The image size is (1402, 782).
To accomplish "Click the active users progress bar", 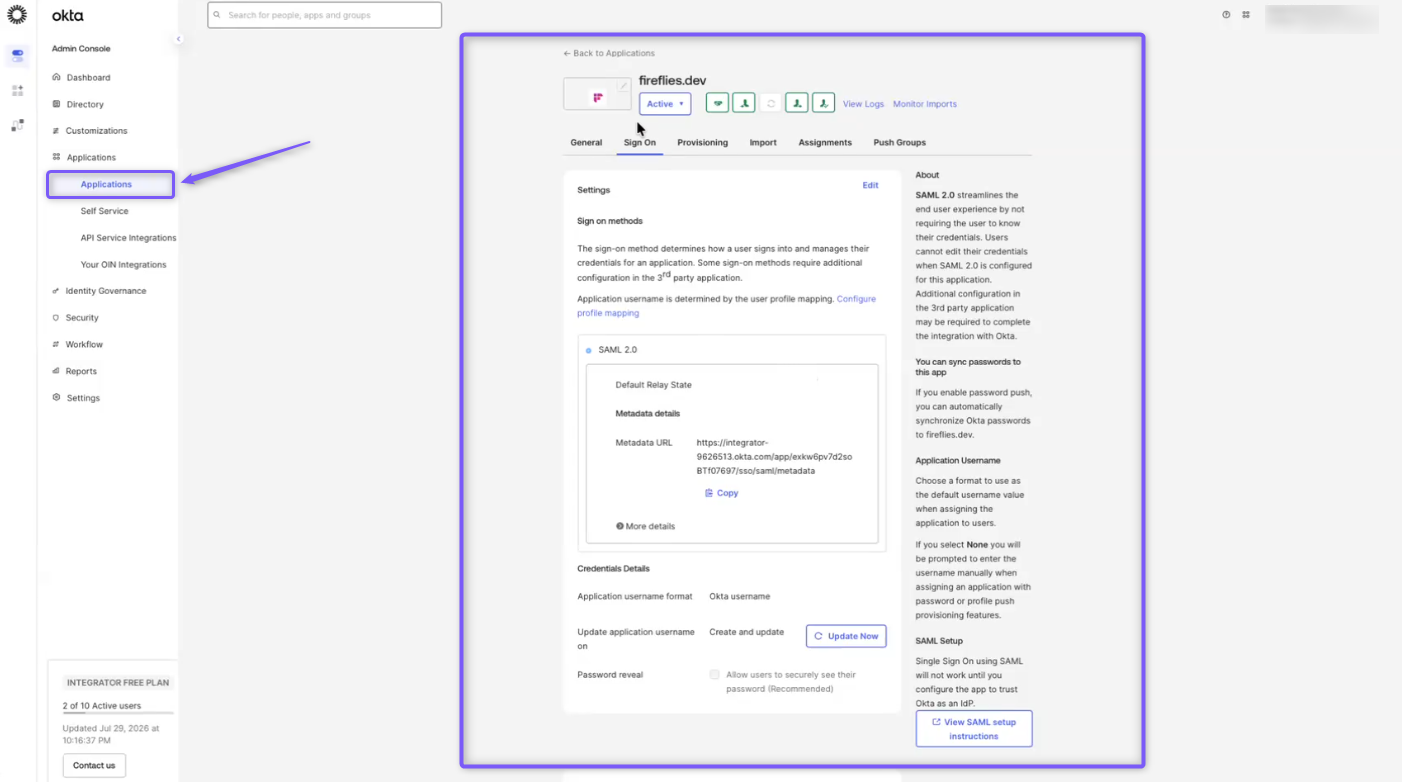I will 118,714.
